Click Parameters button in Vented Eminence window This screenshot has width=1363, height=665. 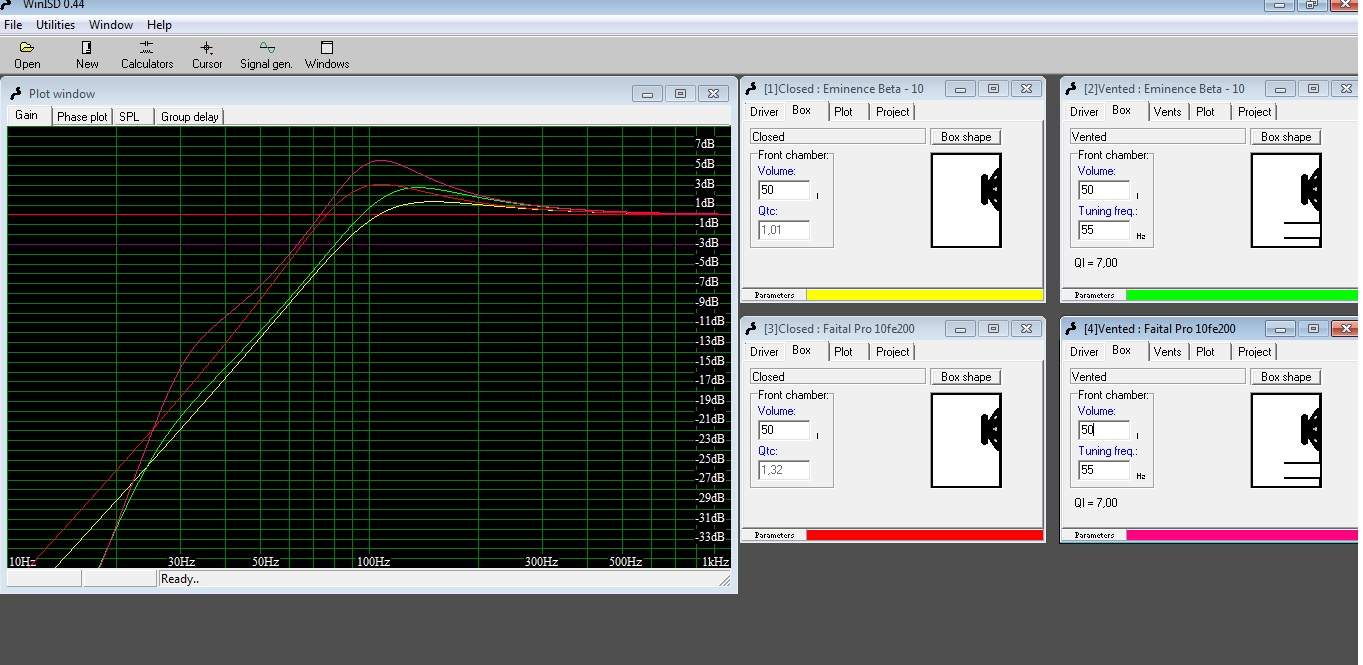pyautogui.click(x=1094, y=295)
